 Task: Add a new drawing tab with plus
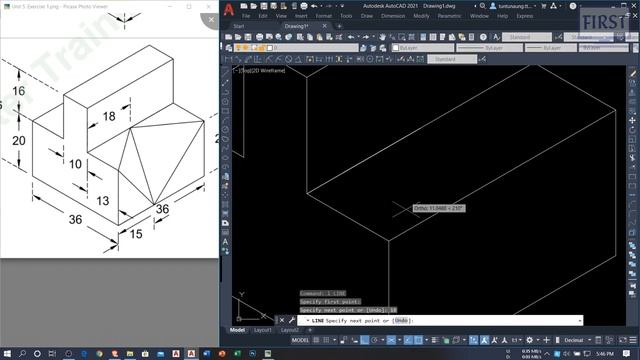point(339,26)
